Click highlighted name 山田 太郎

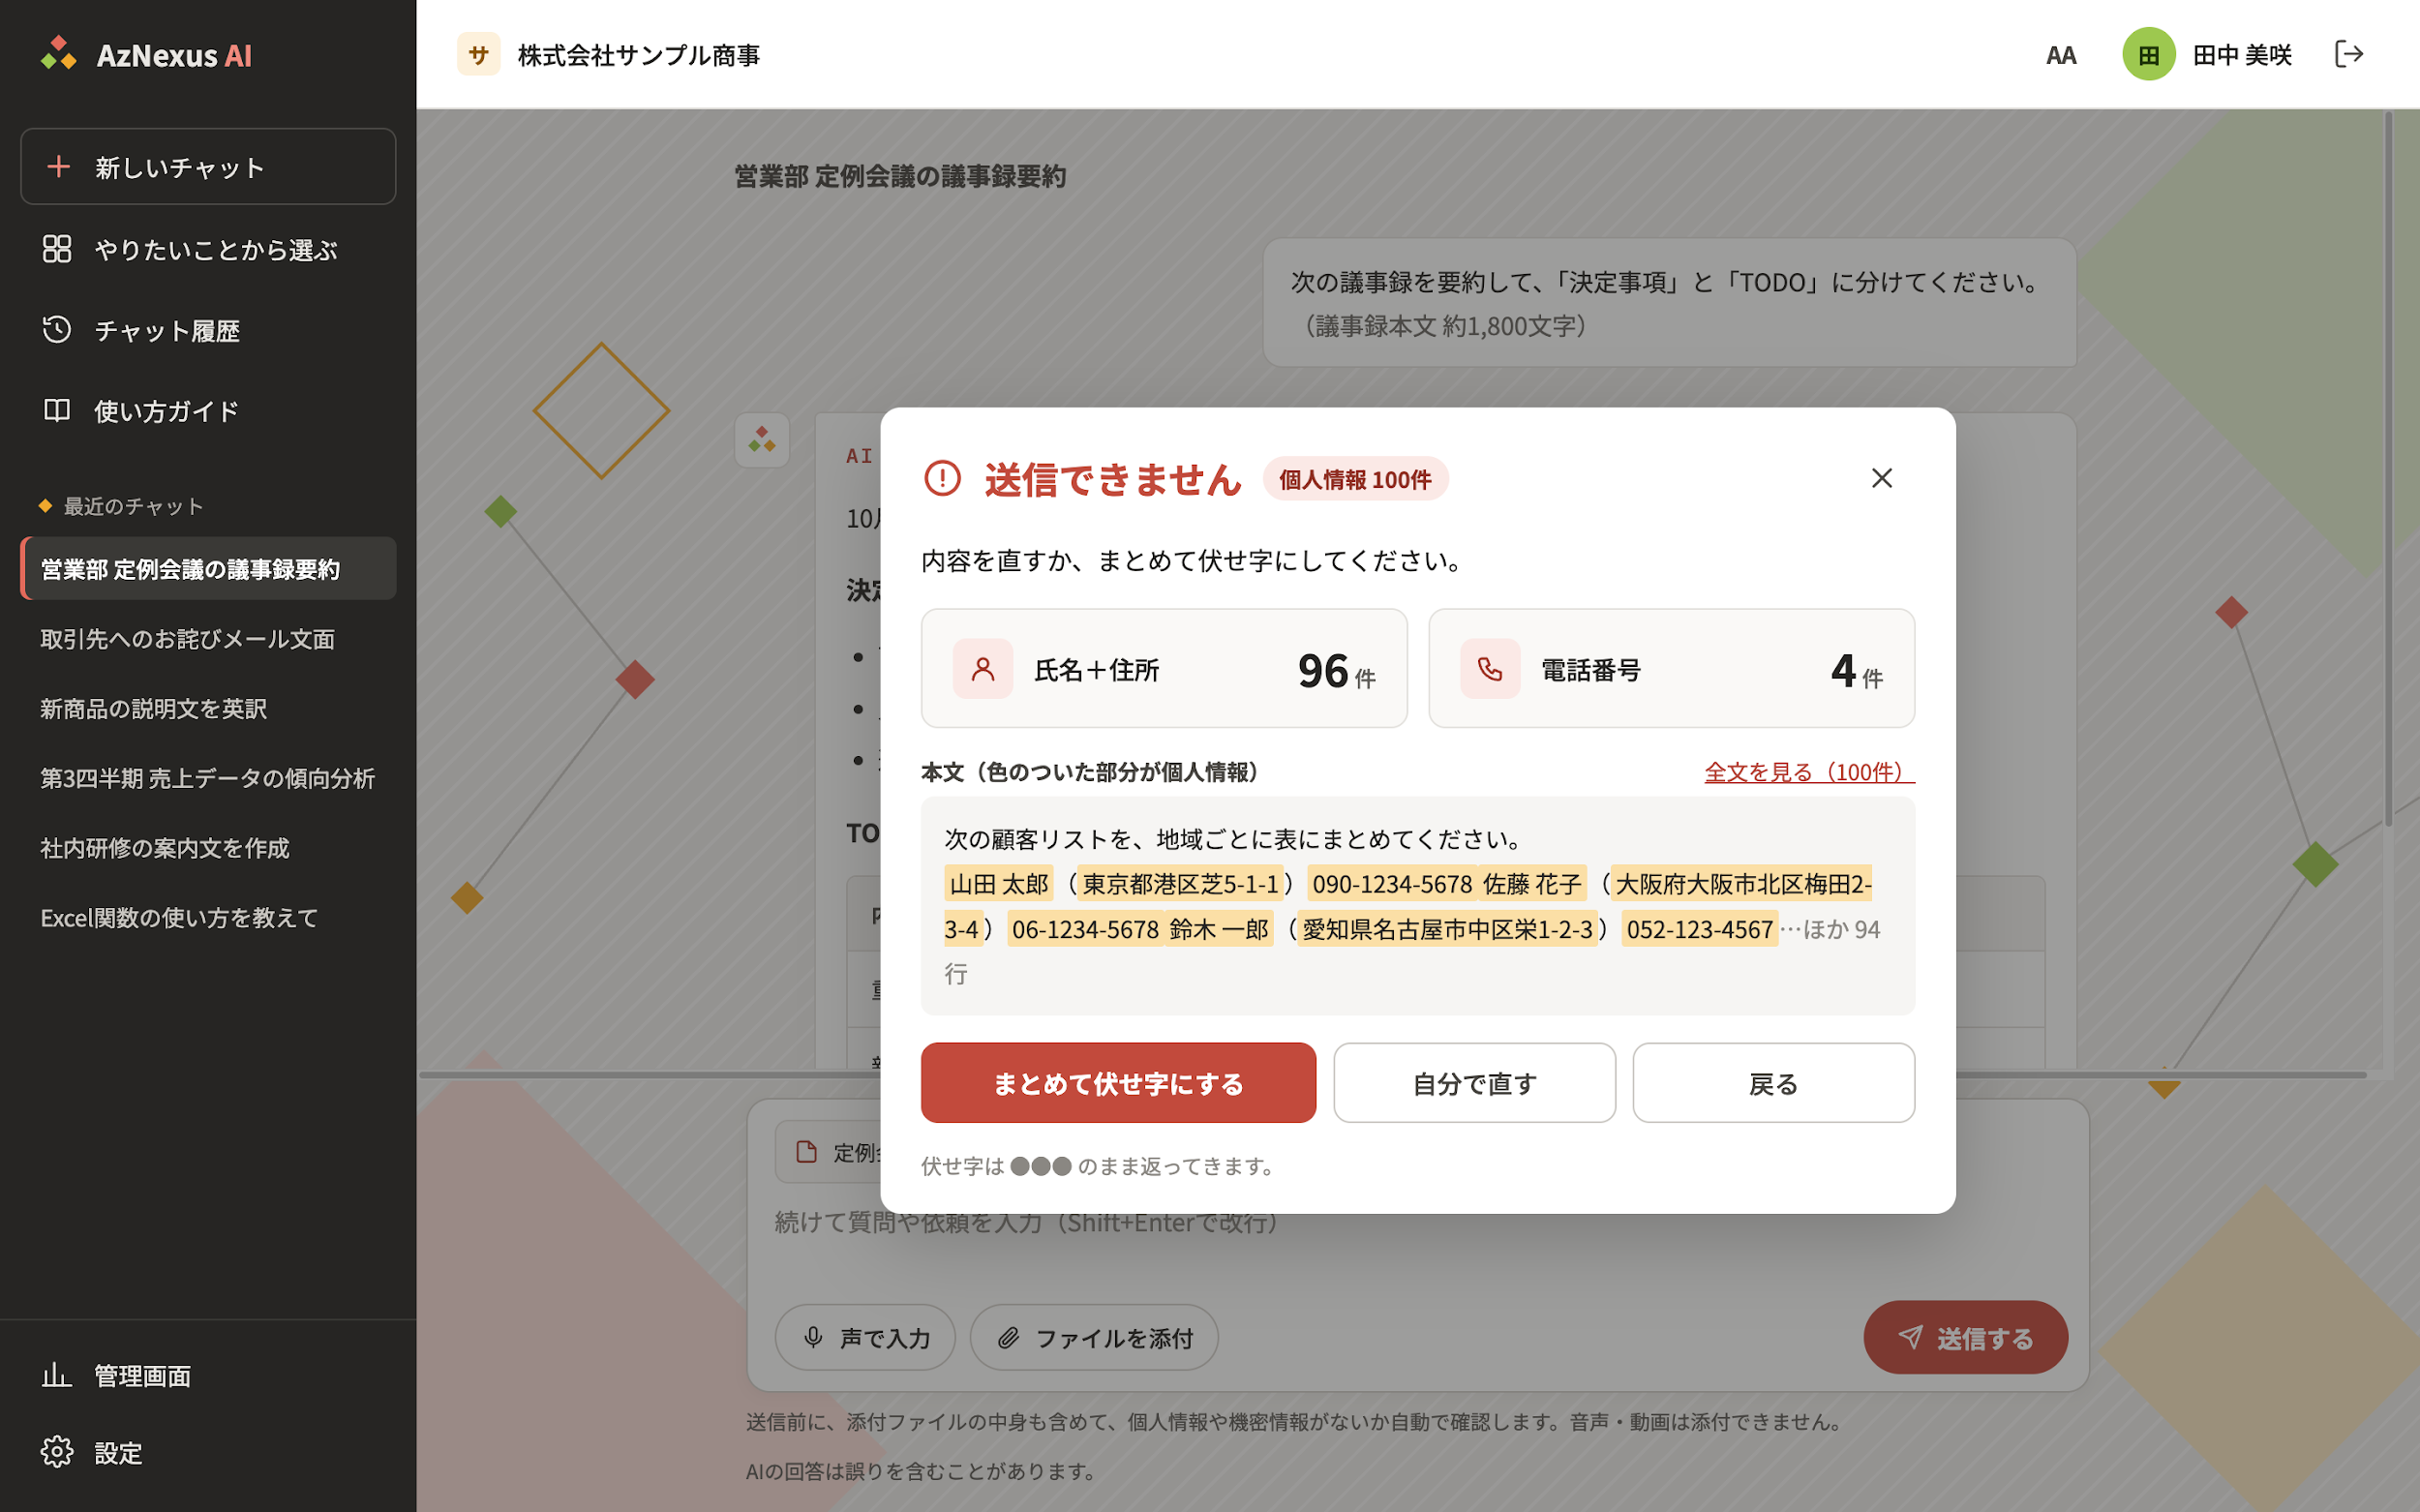click(x=998, y=884)
